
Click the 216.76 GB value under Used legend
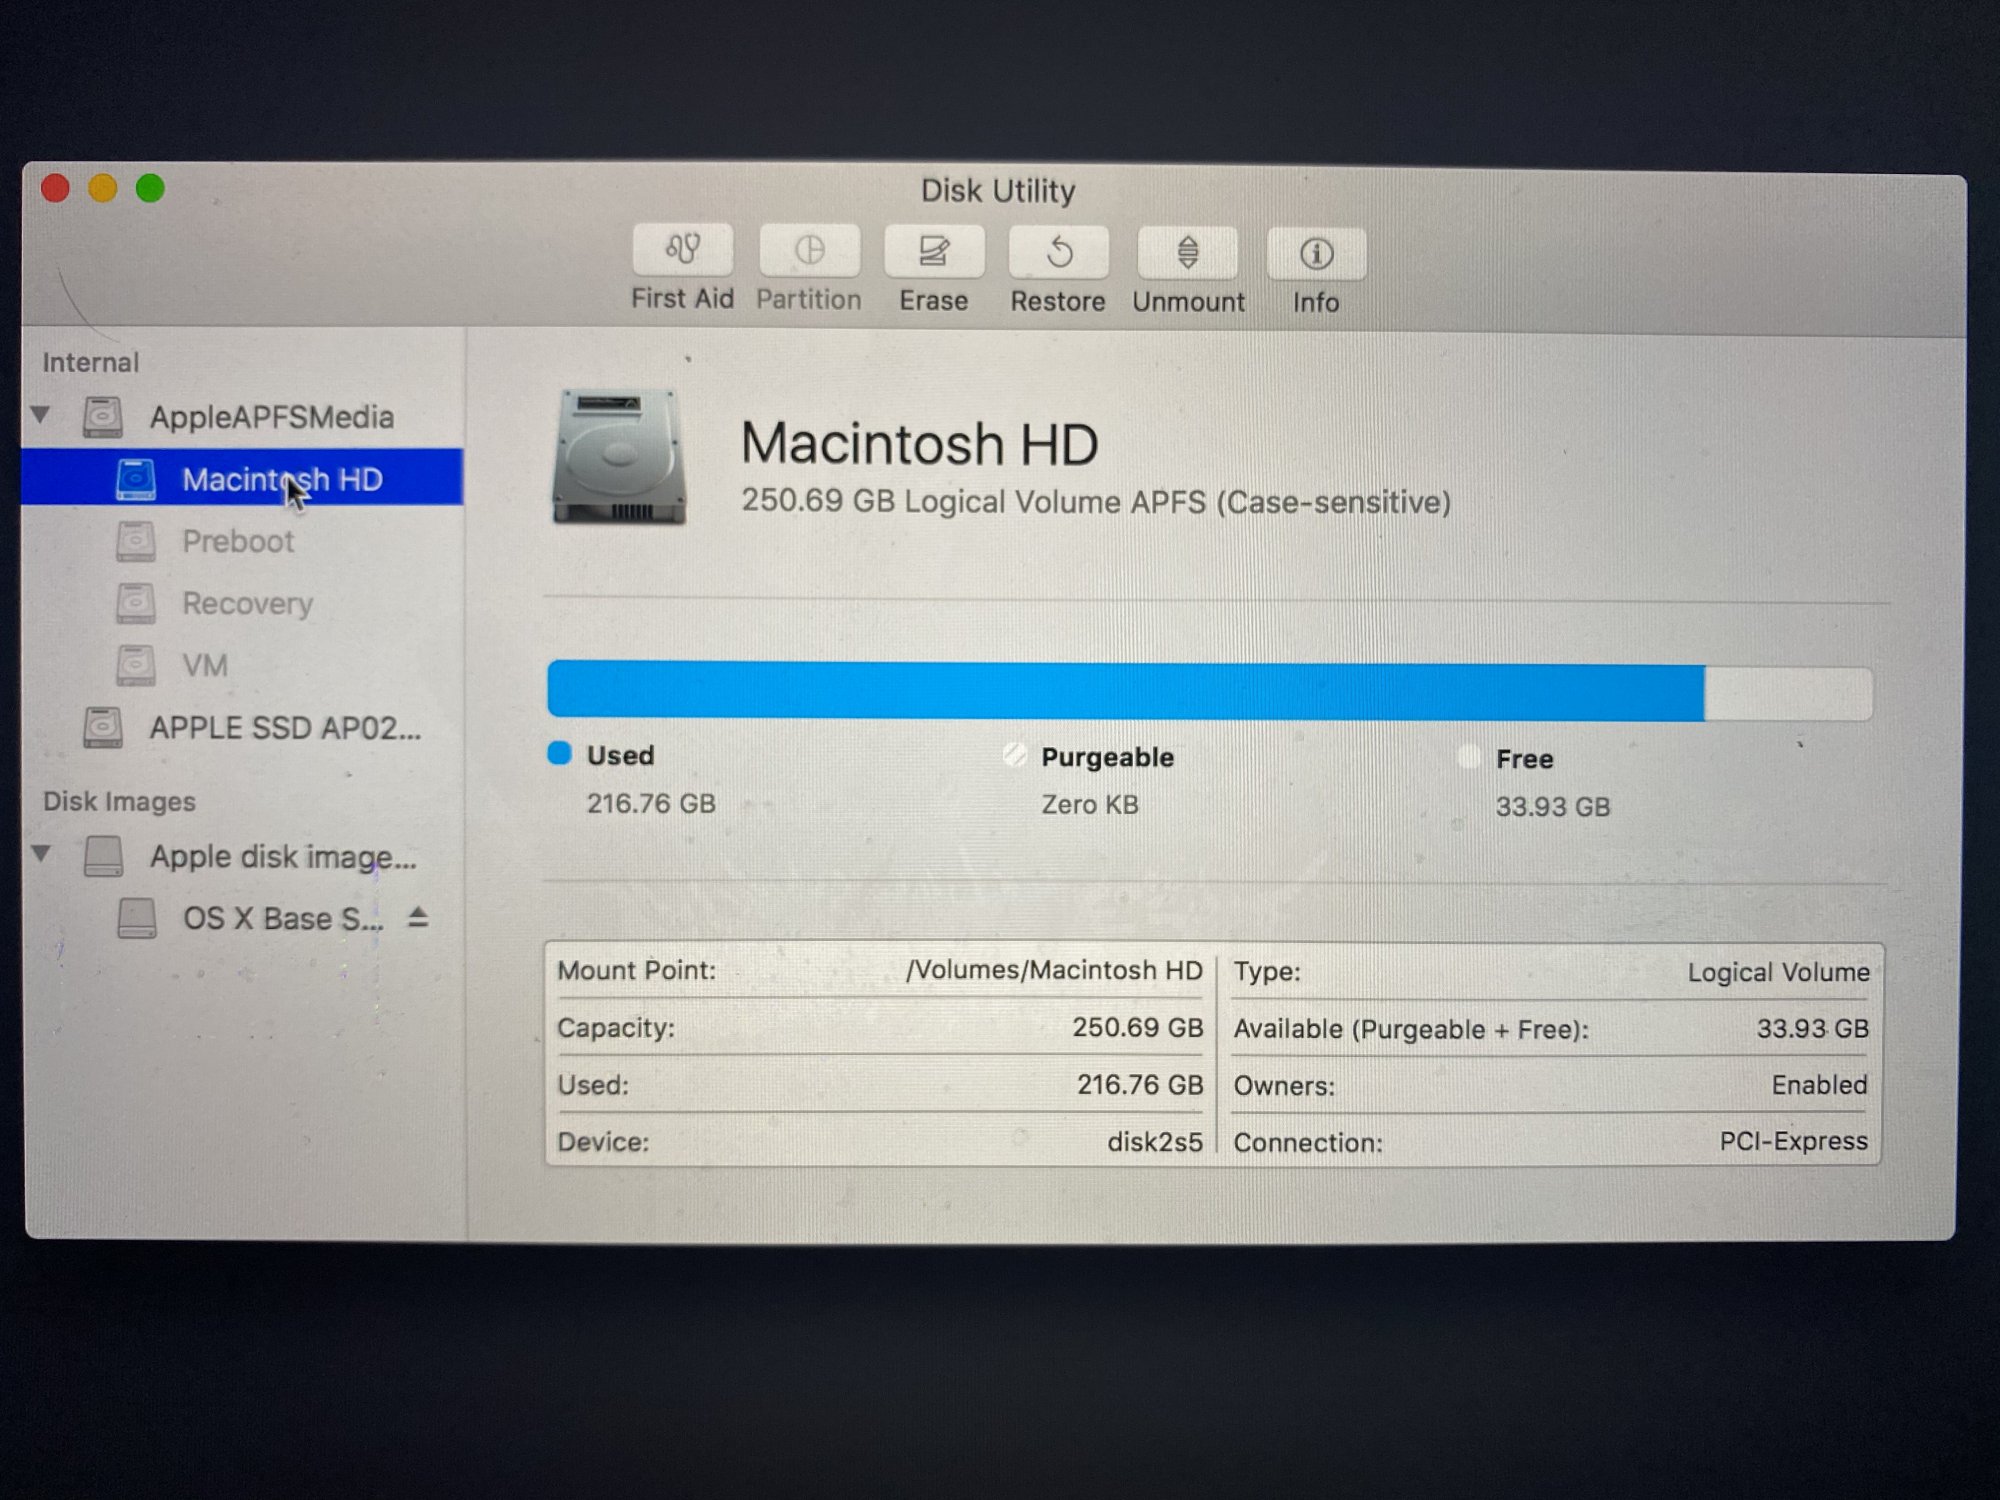click(651, 803)
